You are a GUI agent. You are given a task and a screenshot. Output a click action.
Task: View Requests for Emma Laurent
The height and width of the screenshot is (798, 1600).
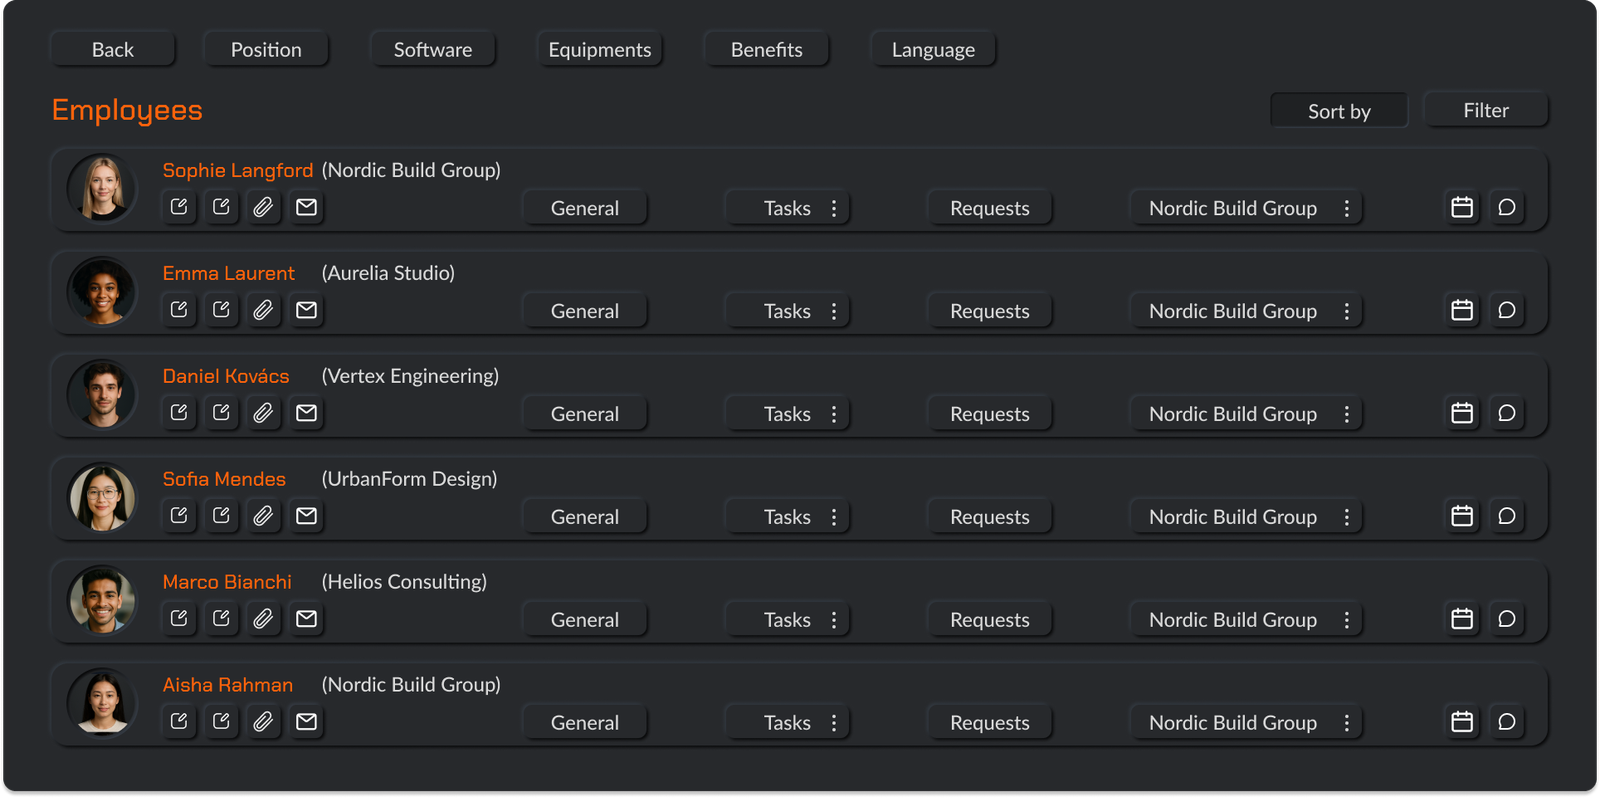(990, 311)
